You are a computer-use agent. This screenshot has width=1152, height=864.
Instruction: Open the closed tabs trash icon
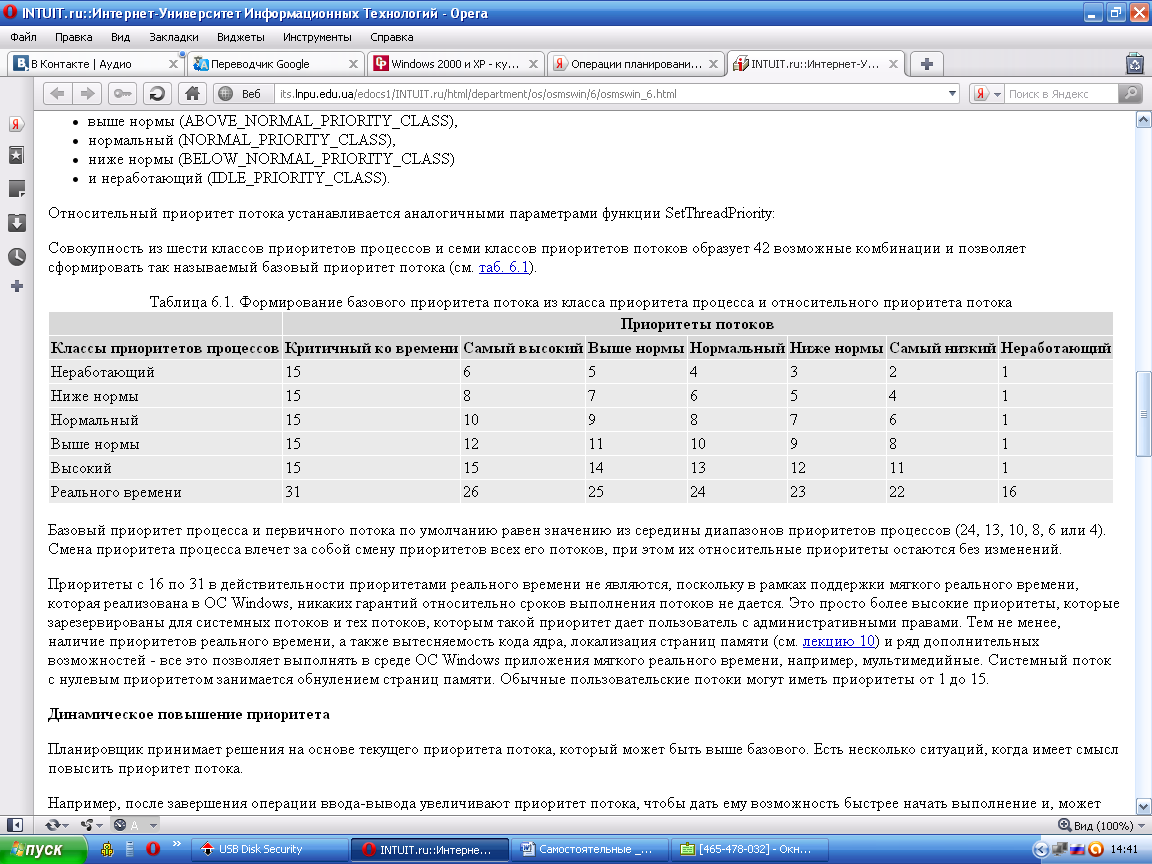(x=1135, y=64)
